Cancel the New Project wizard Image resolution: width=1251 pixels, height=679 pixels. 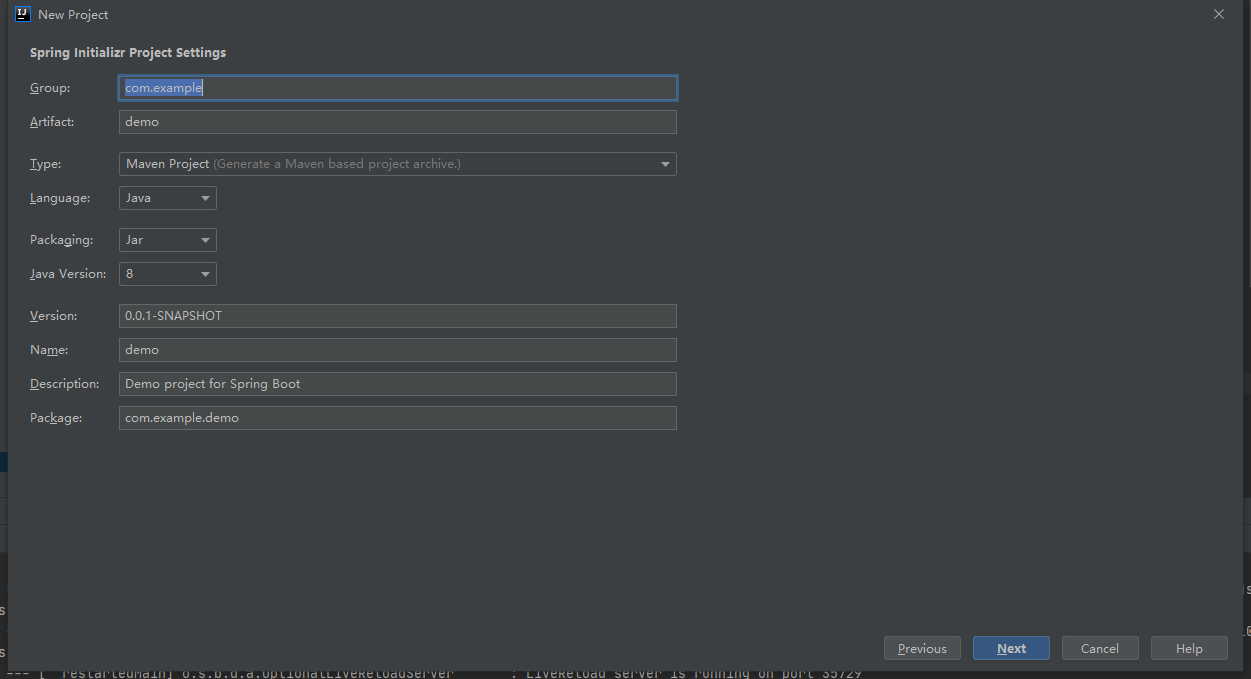[1100, 648]
